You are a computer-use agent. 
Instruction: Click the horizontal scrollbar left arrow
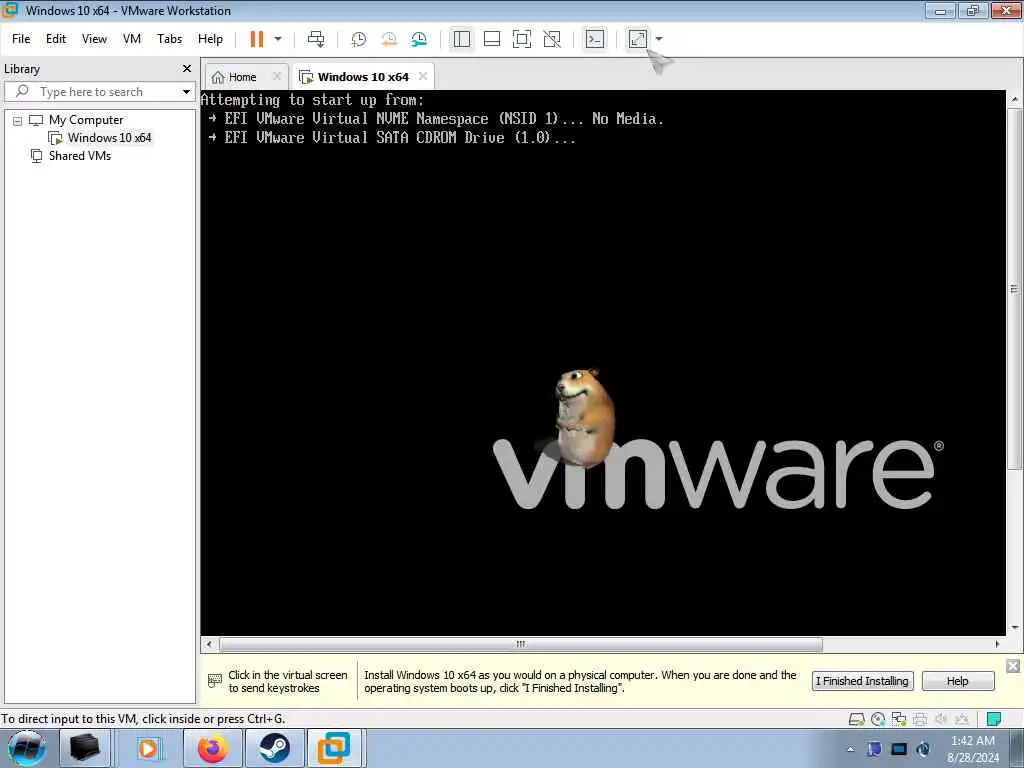tap(209, 645)
